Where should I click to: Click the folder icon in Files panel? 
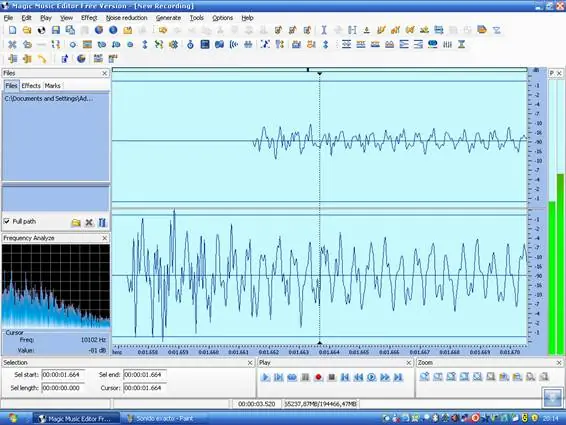click(x=76, y=222)
